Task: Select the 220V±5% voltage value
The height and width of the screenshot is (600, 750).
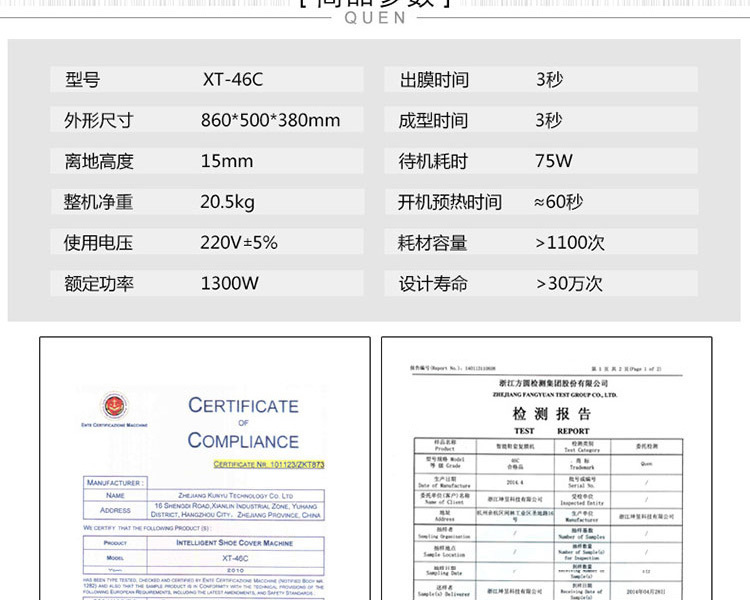Action: point(239,243)
